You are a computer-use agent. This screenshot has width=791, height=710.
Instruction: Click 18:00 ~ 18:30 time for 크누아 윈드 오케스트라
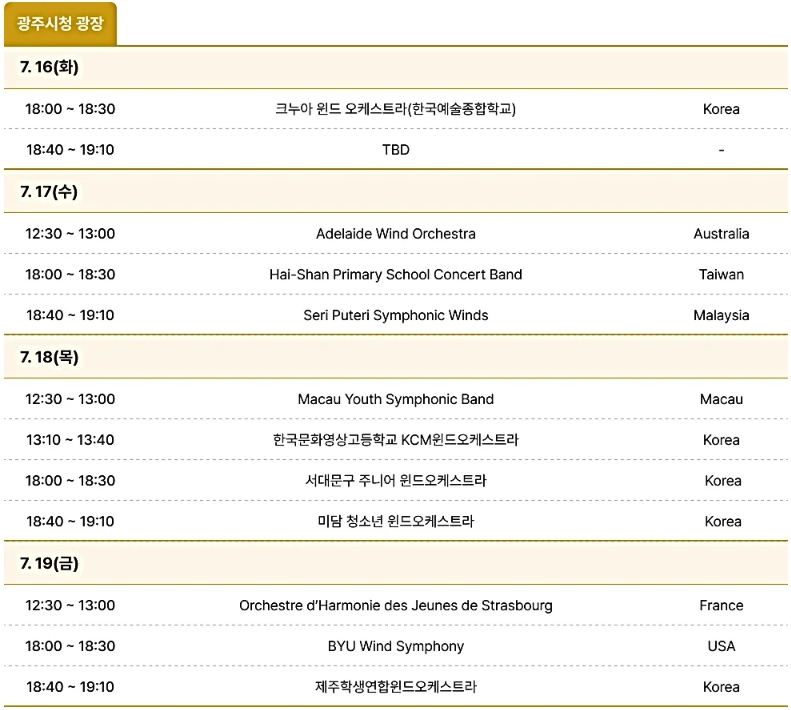70,109
